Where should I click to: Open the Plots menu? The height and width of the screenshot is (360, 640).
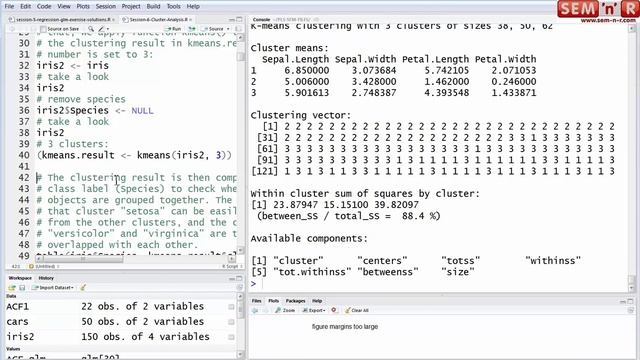(x=83, y=7)
